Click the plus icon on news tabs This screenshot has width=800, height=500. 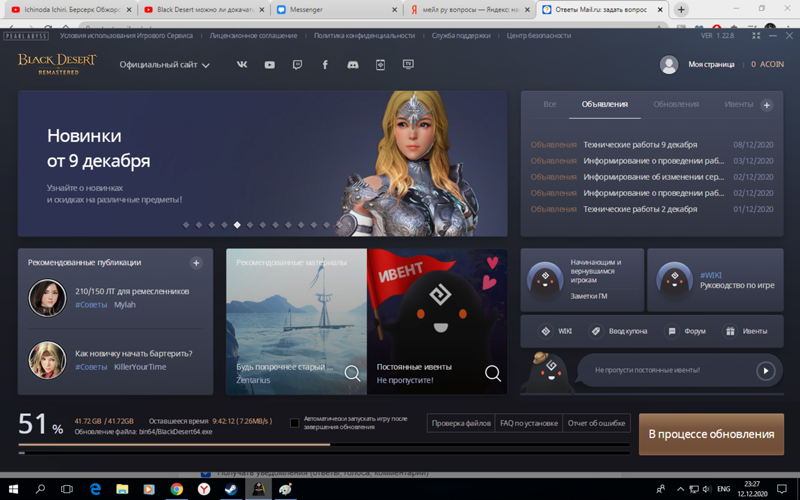point(766,105)
